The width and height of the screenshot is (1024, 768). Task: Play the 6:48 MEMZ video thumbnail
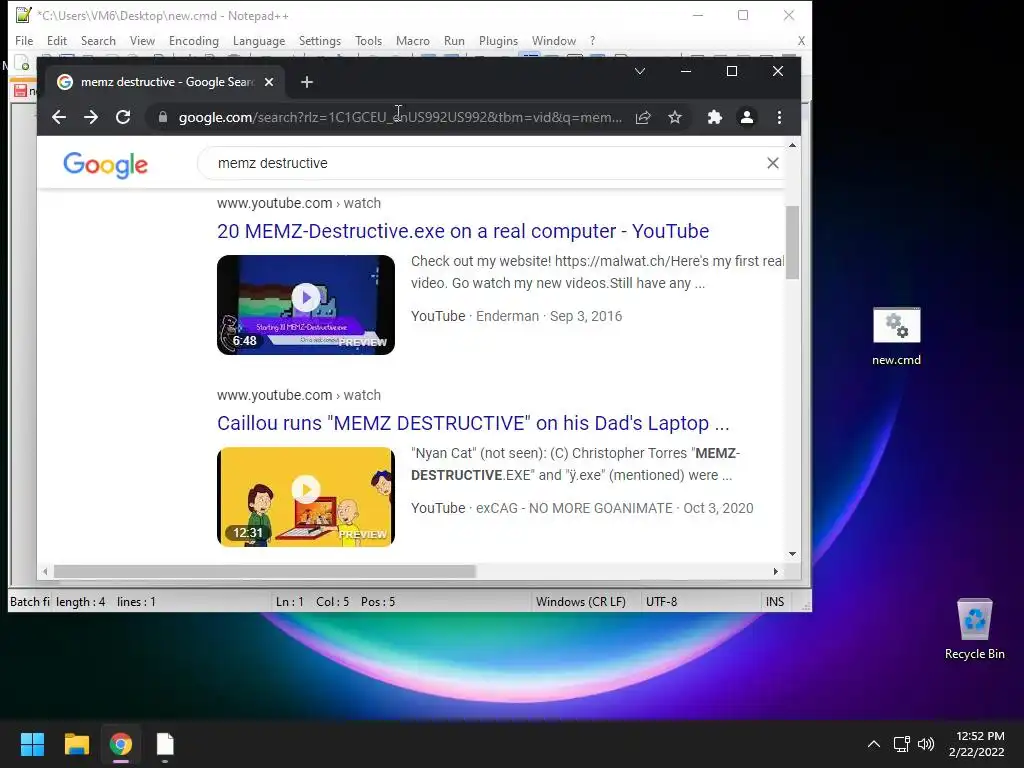pos(306,305)
